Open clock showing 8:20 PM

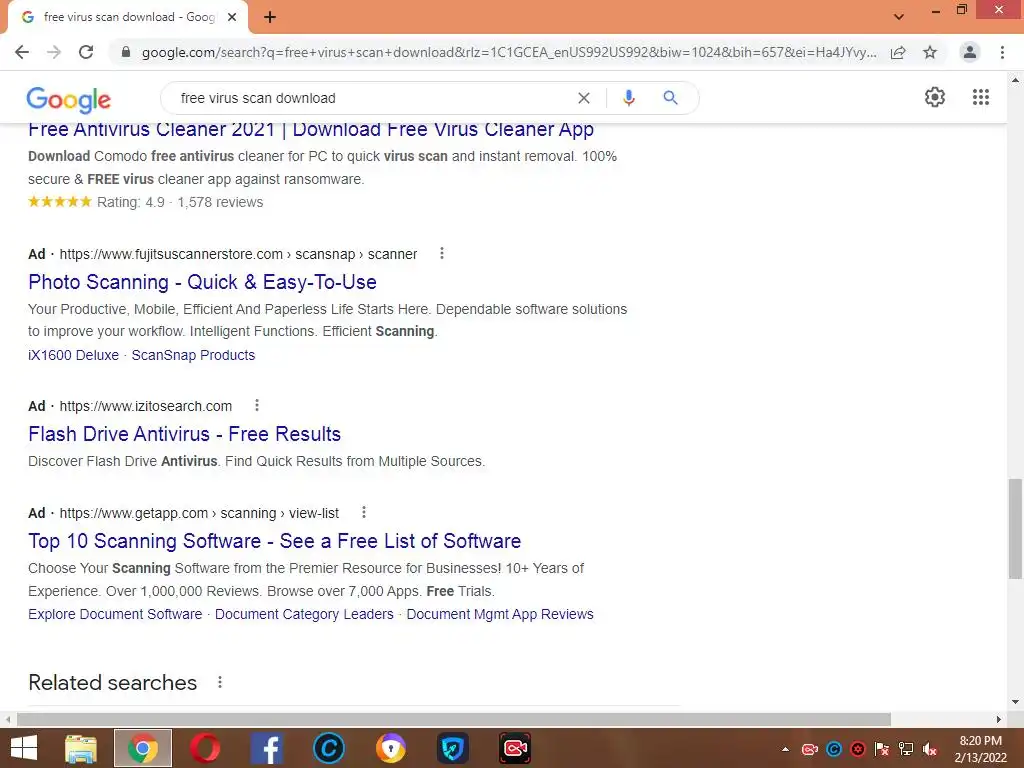pyautogui.click(x=980, y=749)
